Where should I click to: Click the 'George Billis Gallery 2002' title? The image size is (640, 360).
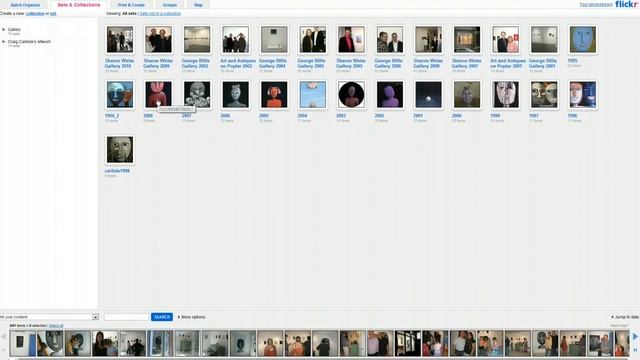click(x=196, y=63)
